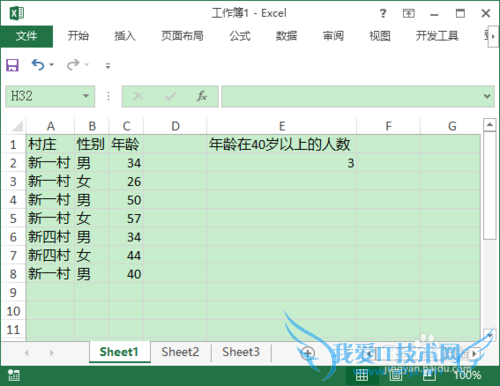Click cell C5 with value 57

(126, 218)
